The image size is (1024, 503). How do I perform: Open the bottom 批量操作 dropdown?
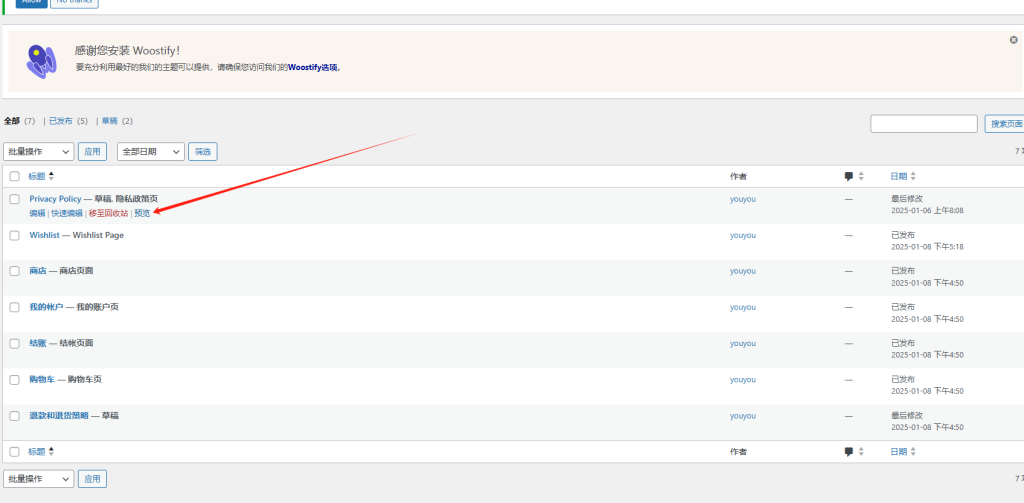point(39,479)
